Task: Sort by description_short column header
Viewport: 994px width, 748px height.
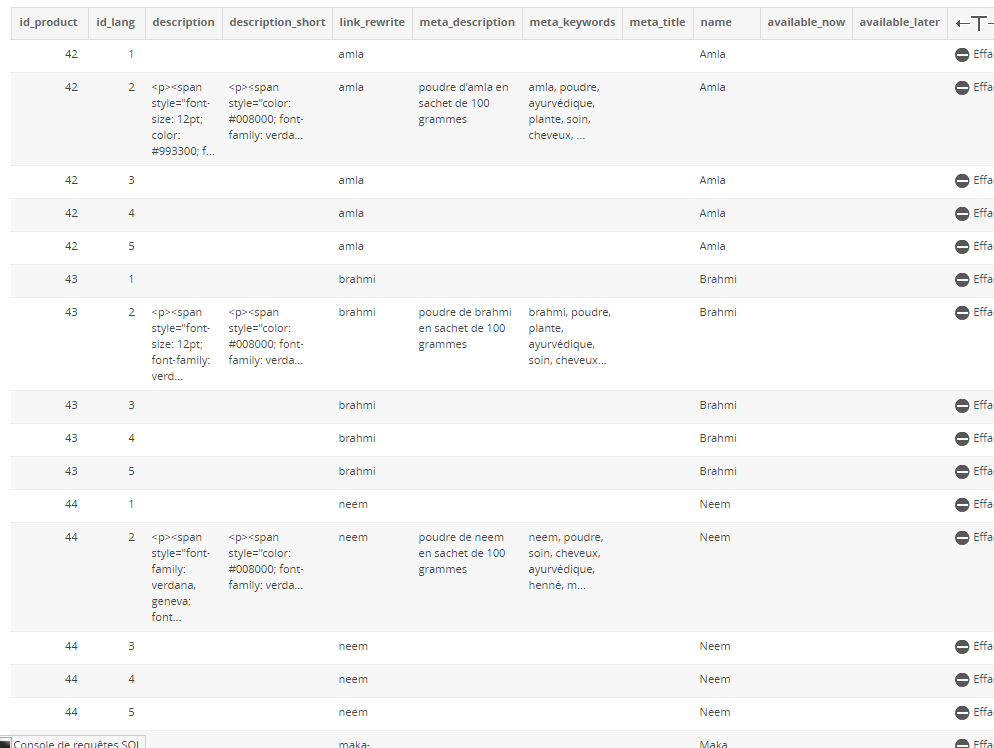Action: (277, 22)
